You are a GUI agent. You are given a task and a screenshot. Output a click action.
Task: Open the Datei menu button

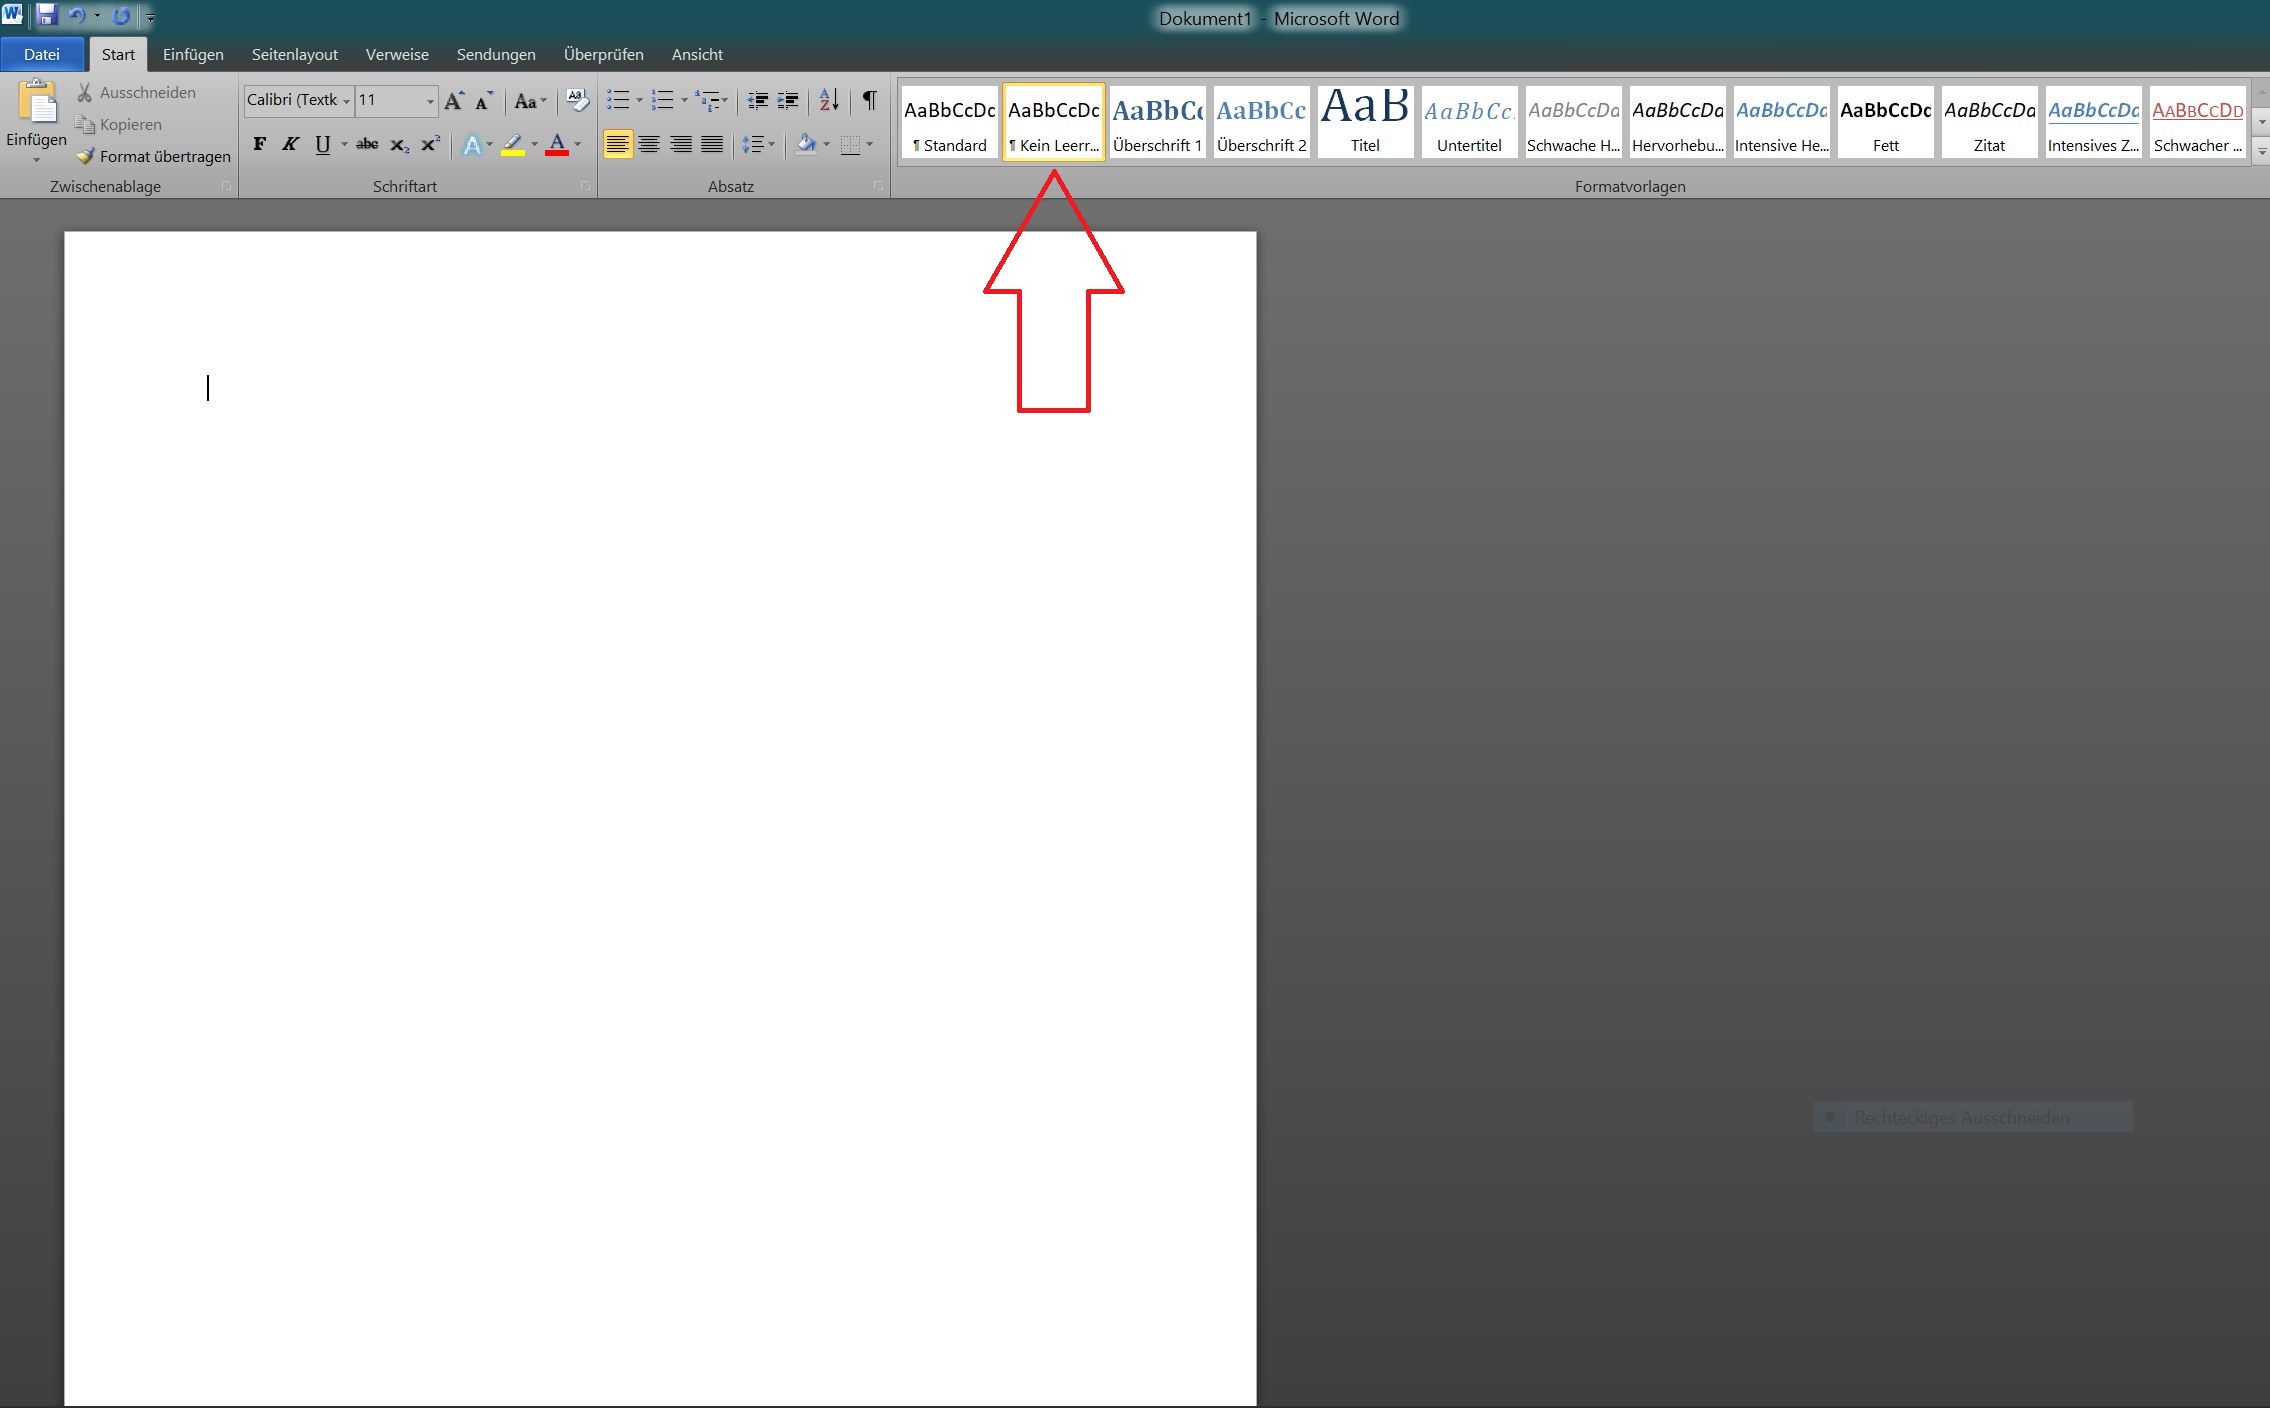point(42,55)
